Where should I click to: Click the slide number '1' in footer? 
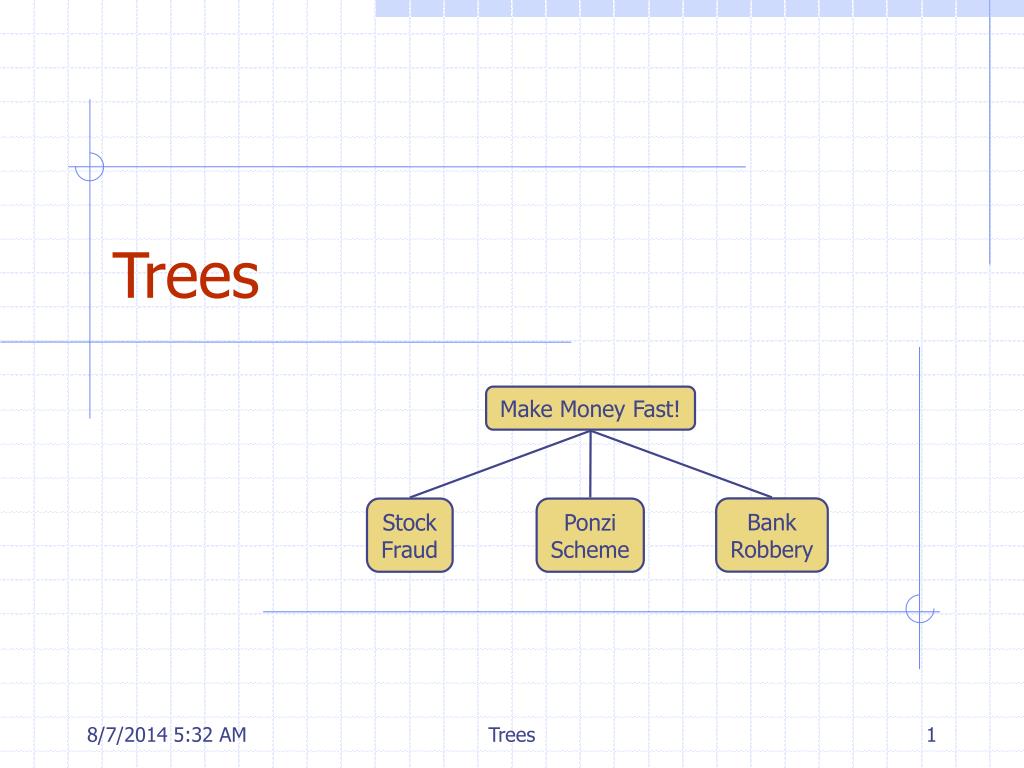931,735
